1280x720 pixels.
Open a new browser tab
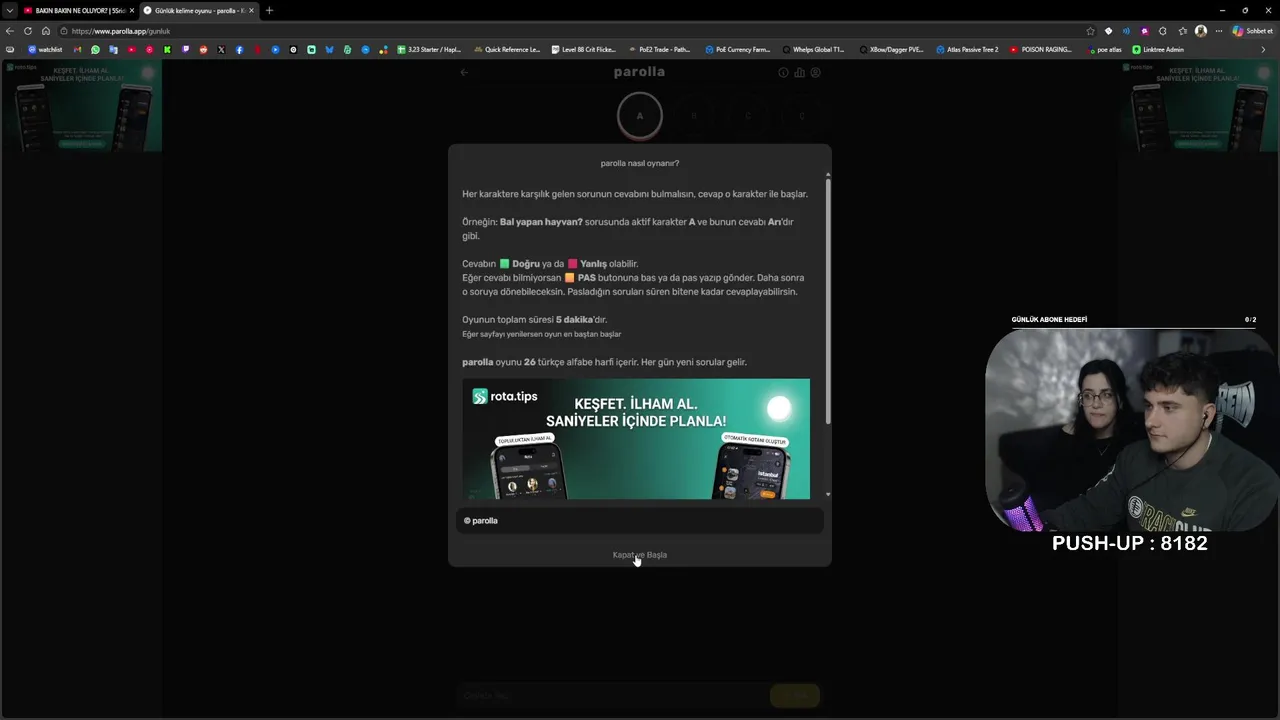[x=269, y=10]
